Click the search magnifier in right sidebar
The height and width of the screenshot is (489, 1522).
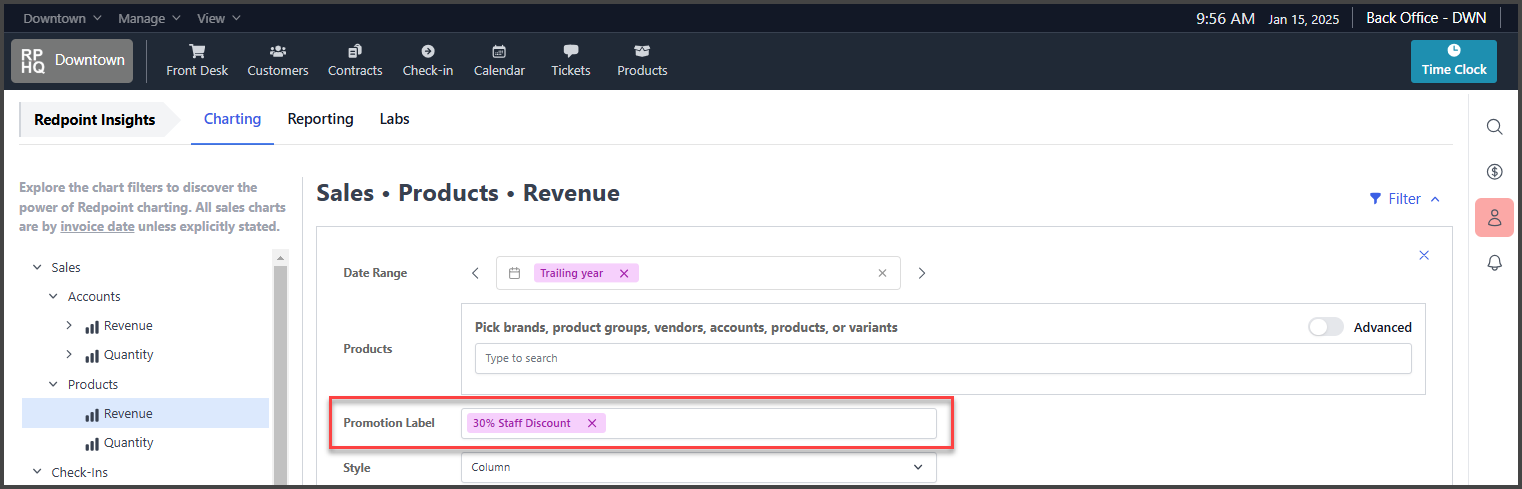[1494, 127]
